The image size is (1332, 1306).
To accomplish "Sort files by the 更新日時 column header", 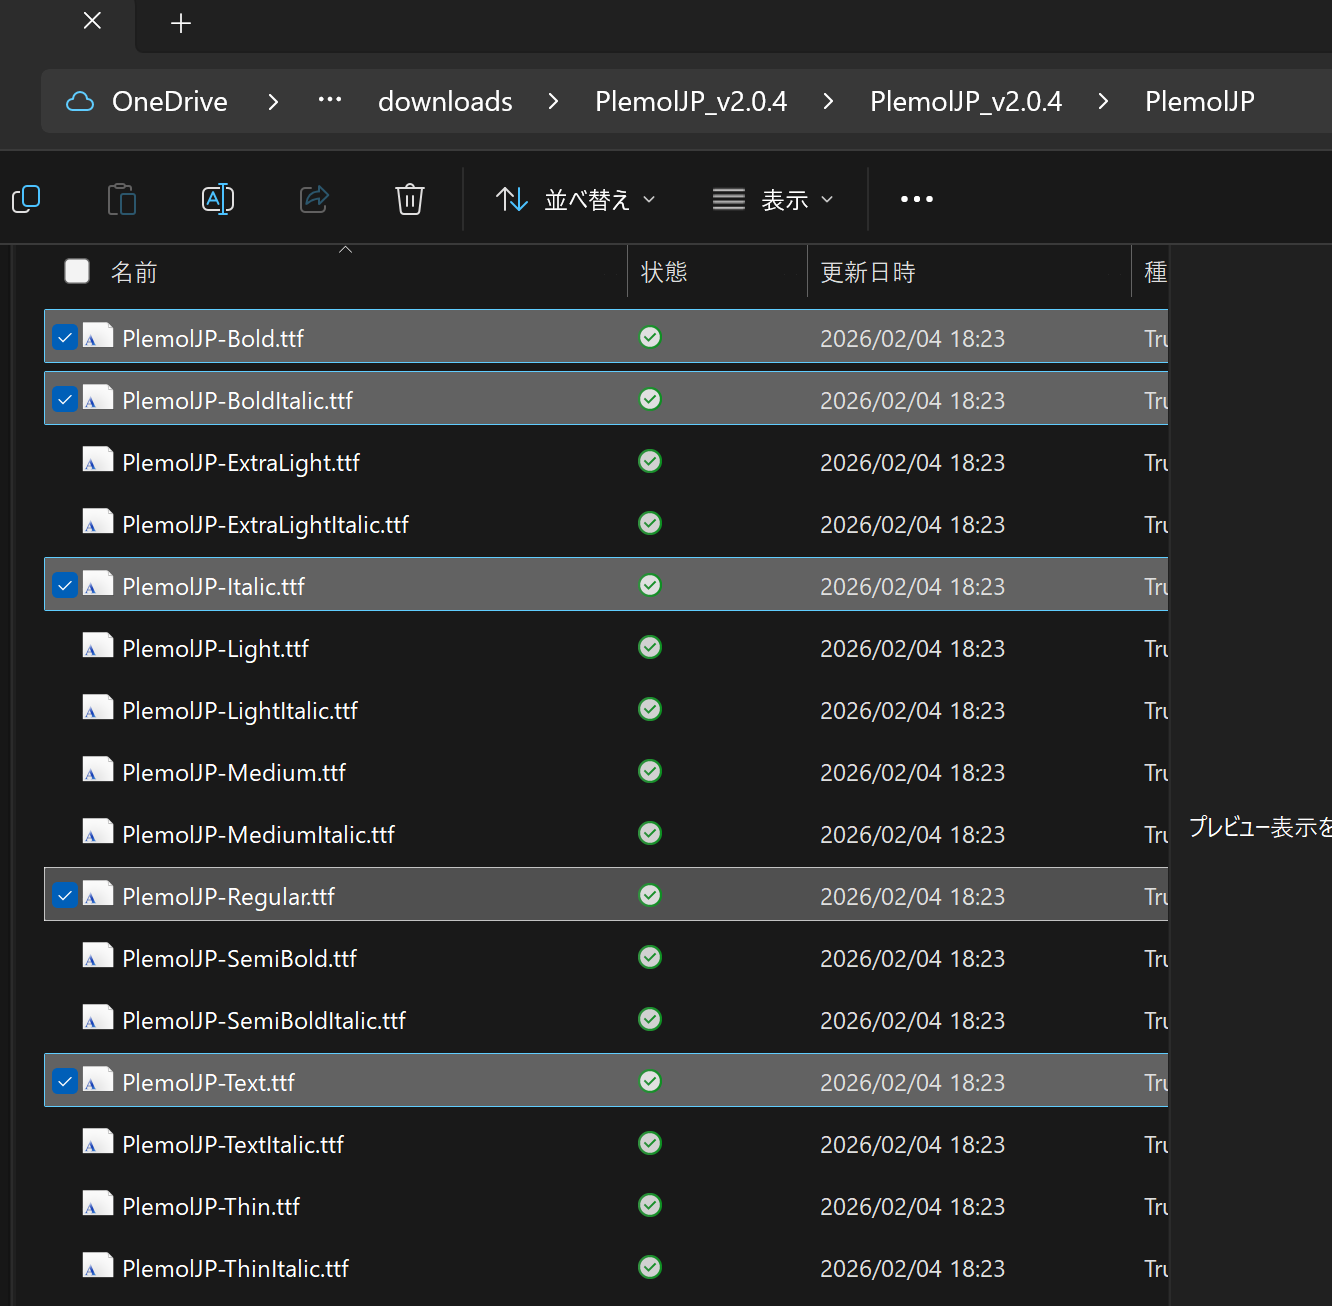I will coord(867,271).
